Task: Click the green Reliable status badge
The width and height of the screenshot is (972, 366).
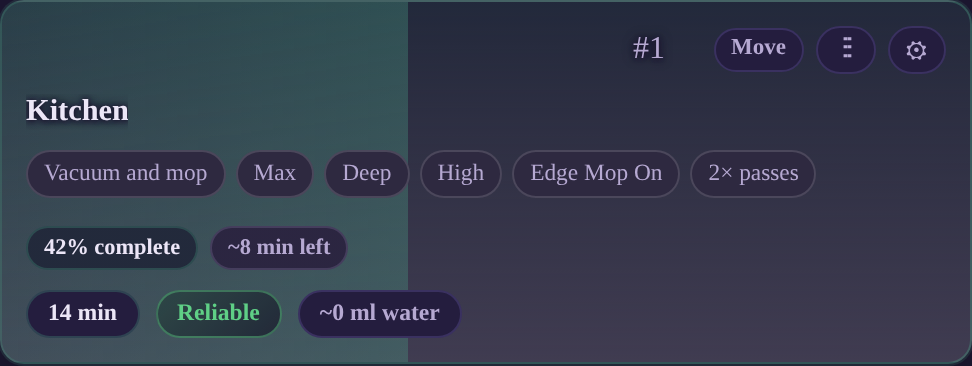Action: [218, 314]
